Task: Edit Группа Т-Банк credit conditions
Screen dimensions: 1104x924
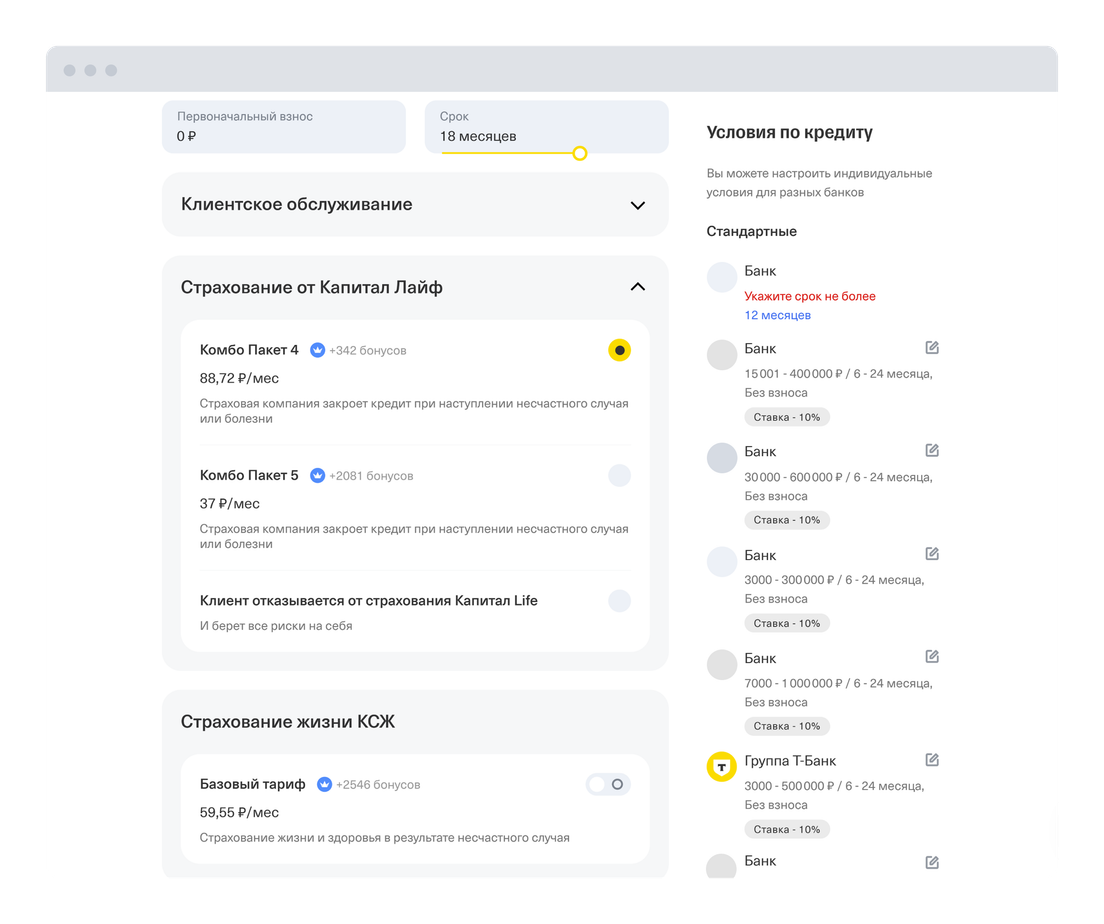Action: (932, 760)
